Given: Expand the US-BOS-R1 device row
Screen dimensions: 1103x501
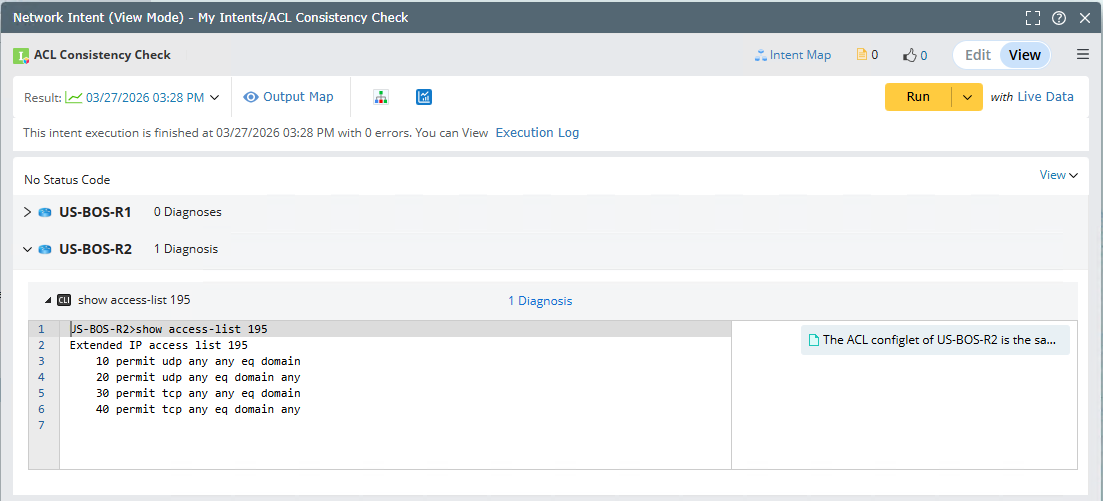Looking at the screenshot, I should coord(27,212).
